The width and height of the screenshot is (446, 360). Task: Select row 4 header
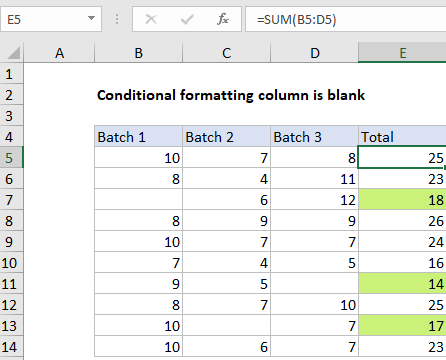click(x=11, y=137)
